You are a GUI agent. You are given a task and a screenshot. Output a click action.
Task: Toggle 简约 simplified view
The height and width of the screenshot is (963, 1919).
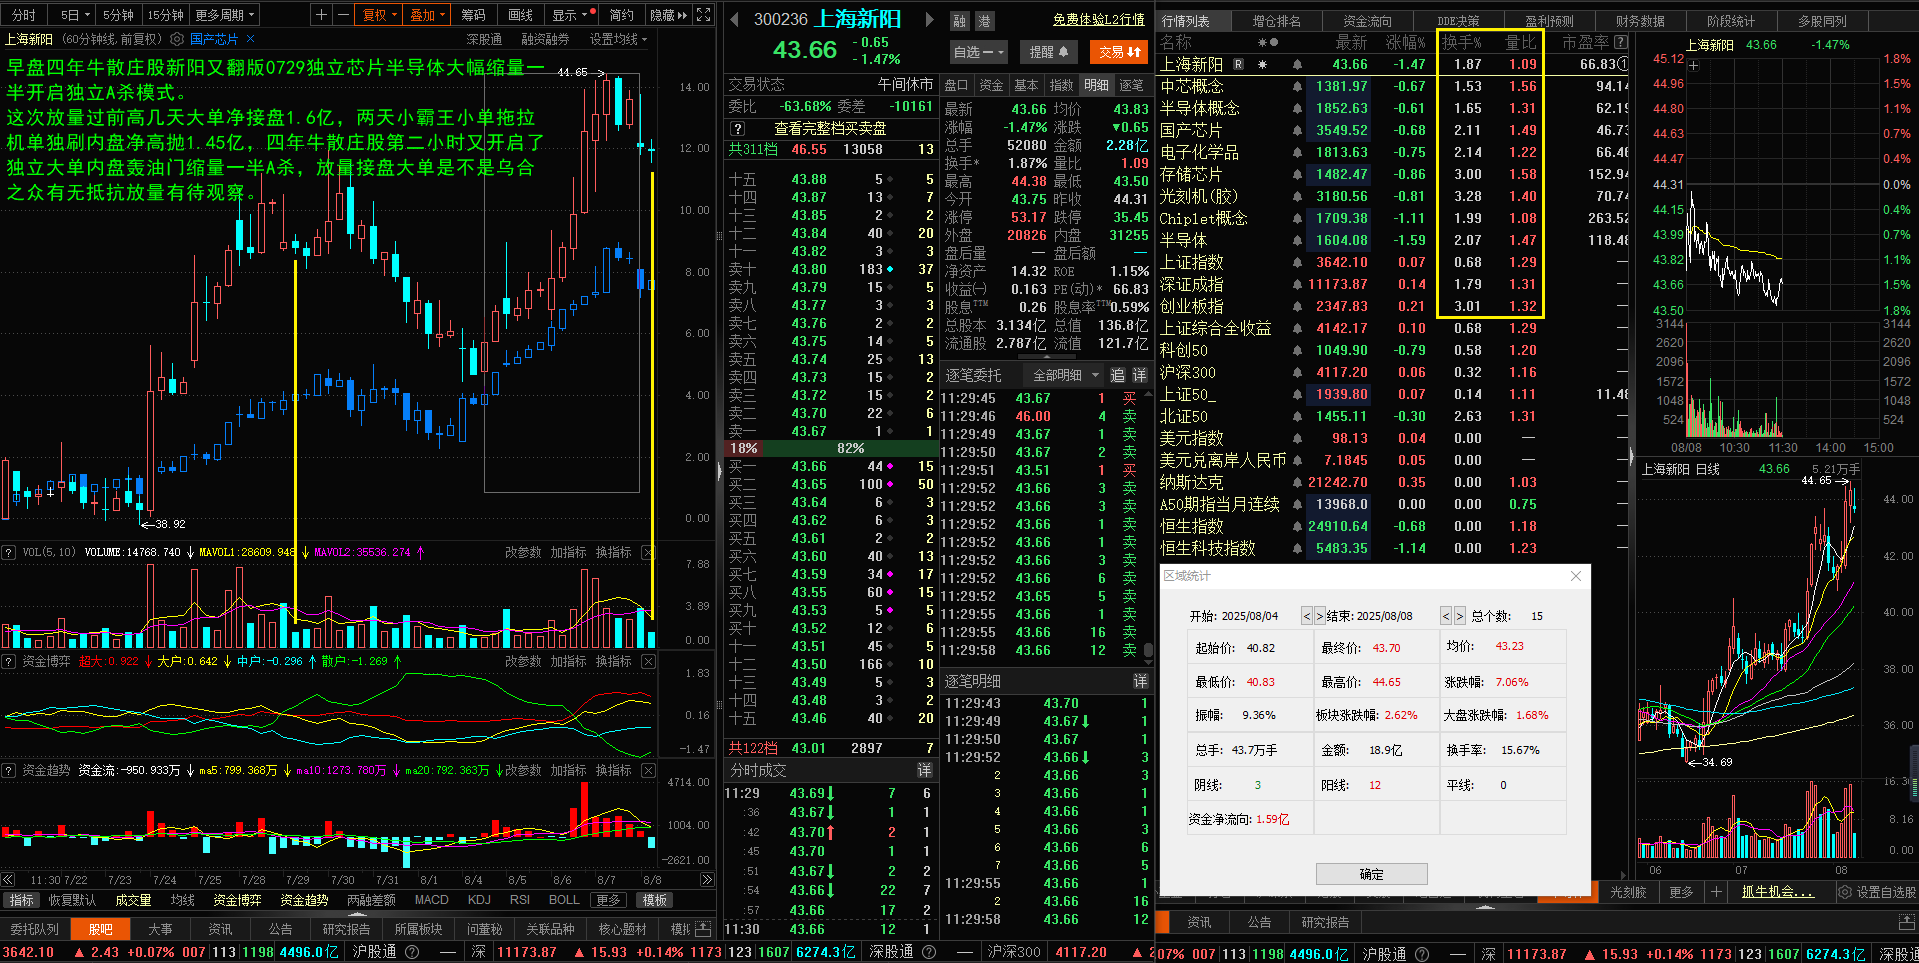(622, 15)
